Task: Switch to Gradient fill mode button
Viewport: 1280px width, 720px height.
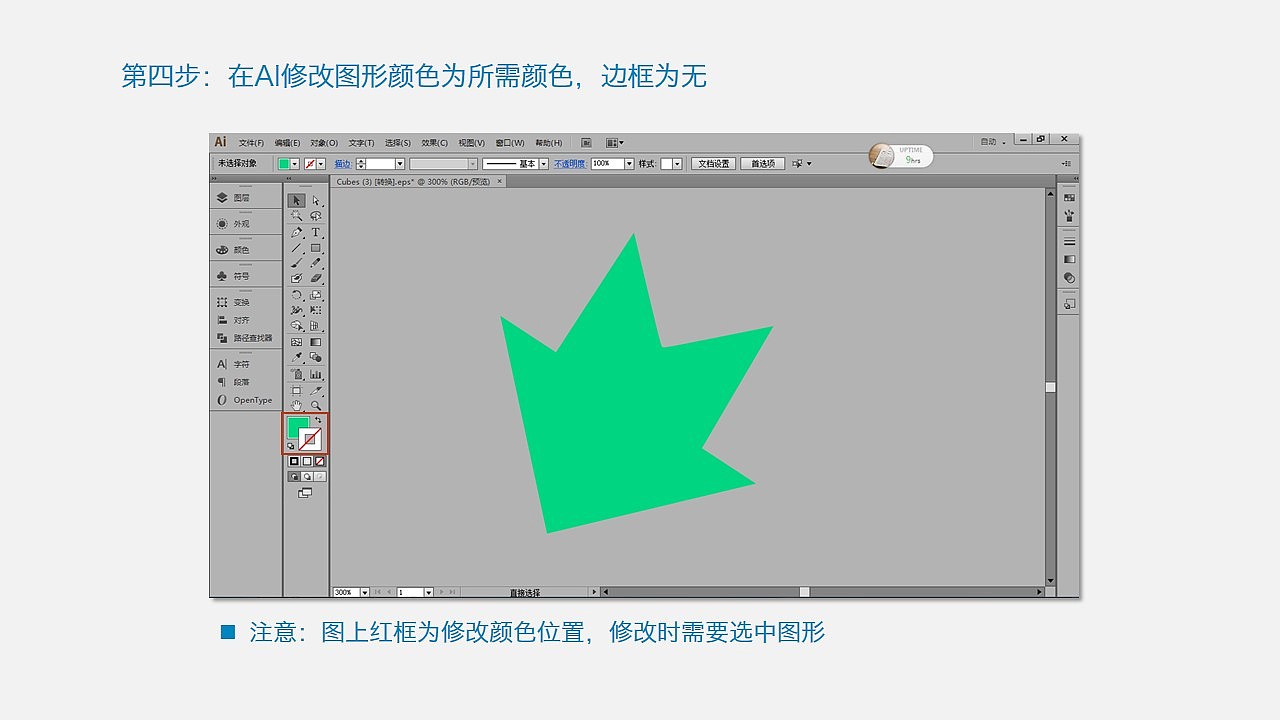Action: (x=307, y=461)
